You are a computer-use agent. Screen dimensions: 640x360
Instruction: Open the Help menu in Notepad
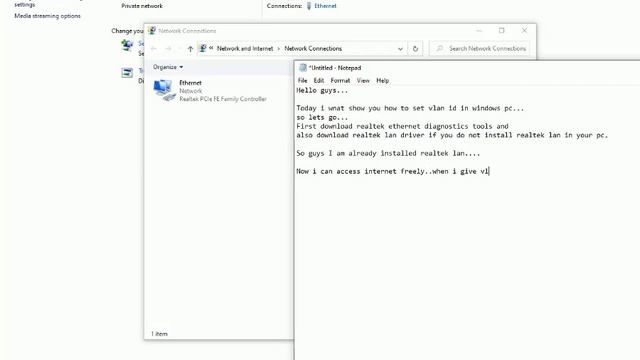point(382,80)
